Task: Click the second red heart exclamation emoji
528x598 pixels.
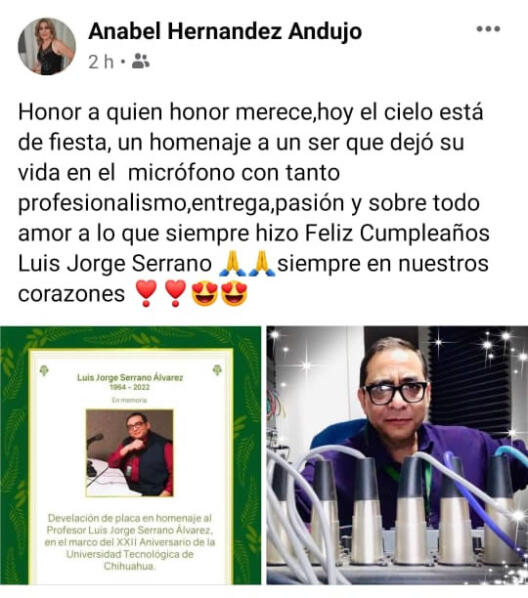Action: point(175,293)
